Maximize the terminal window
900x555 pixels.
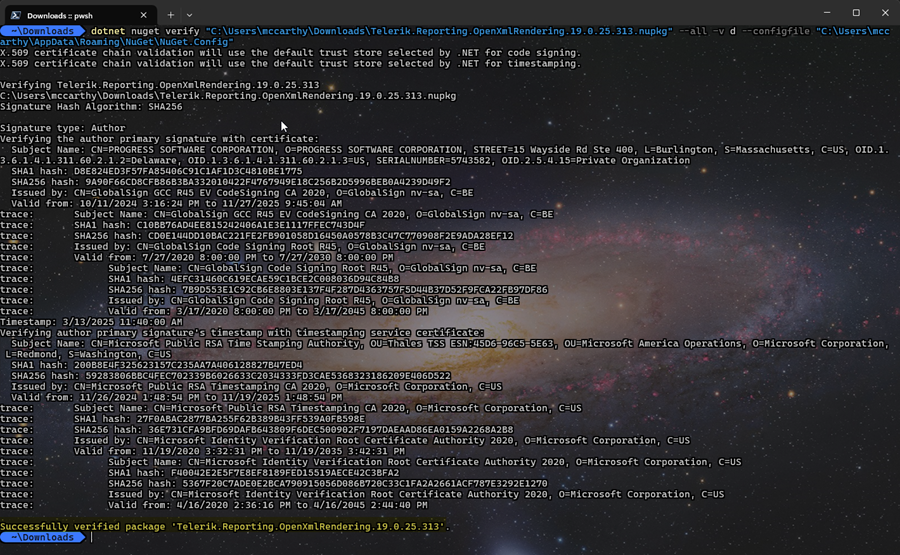coord(856,13)
